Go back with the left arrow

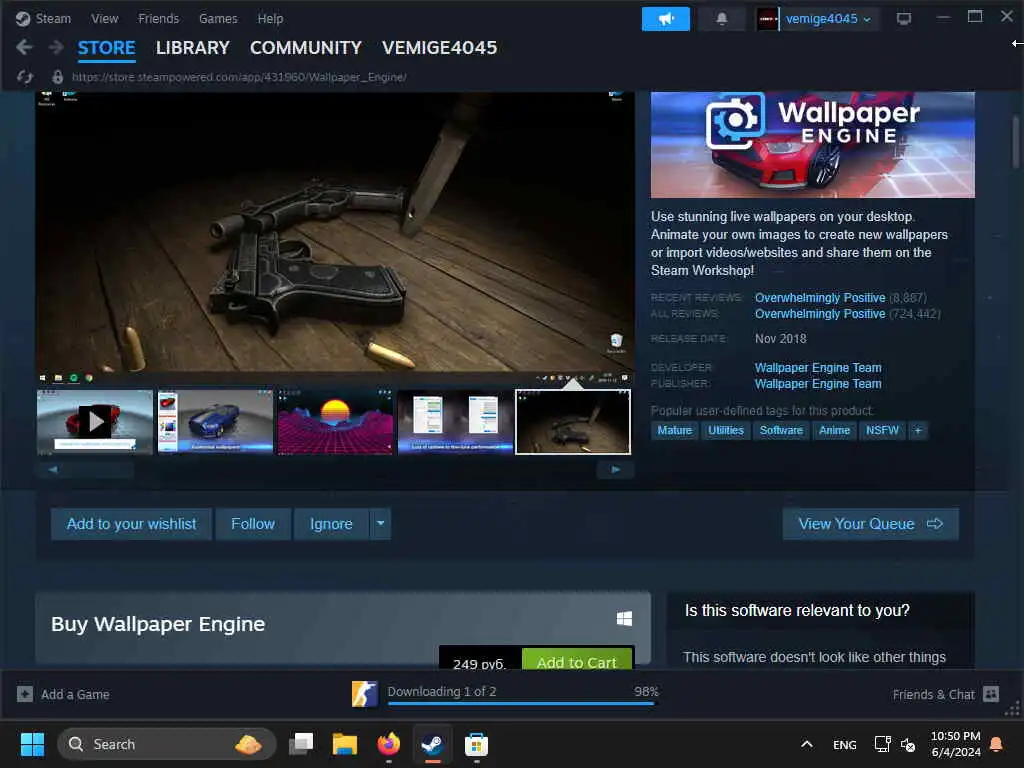pos(24,47)
